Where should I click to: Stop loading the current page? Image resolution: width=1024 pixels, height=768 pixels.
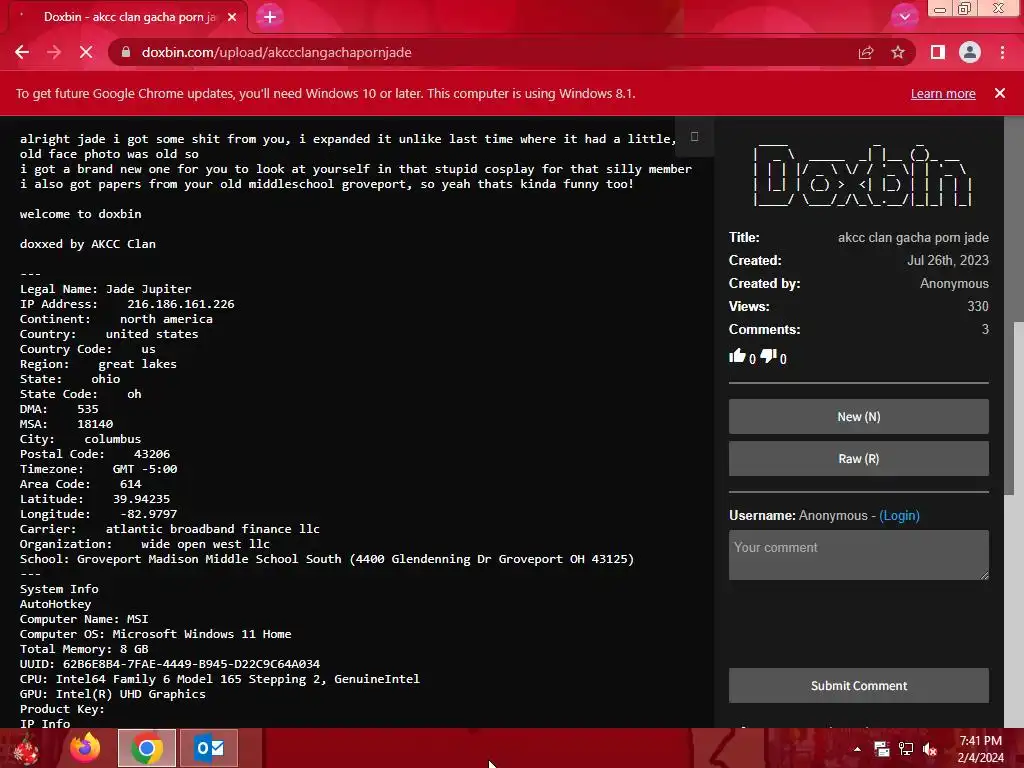tap(86, 52)
